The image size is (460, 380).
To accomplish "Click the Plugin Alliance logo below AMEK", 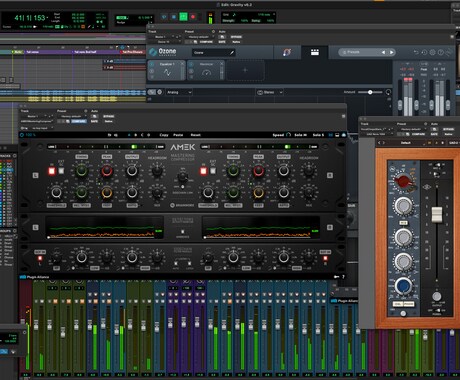I will [34, 277].
